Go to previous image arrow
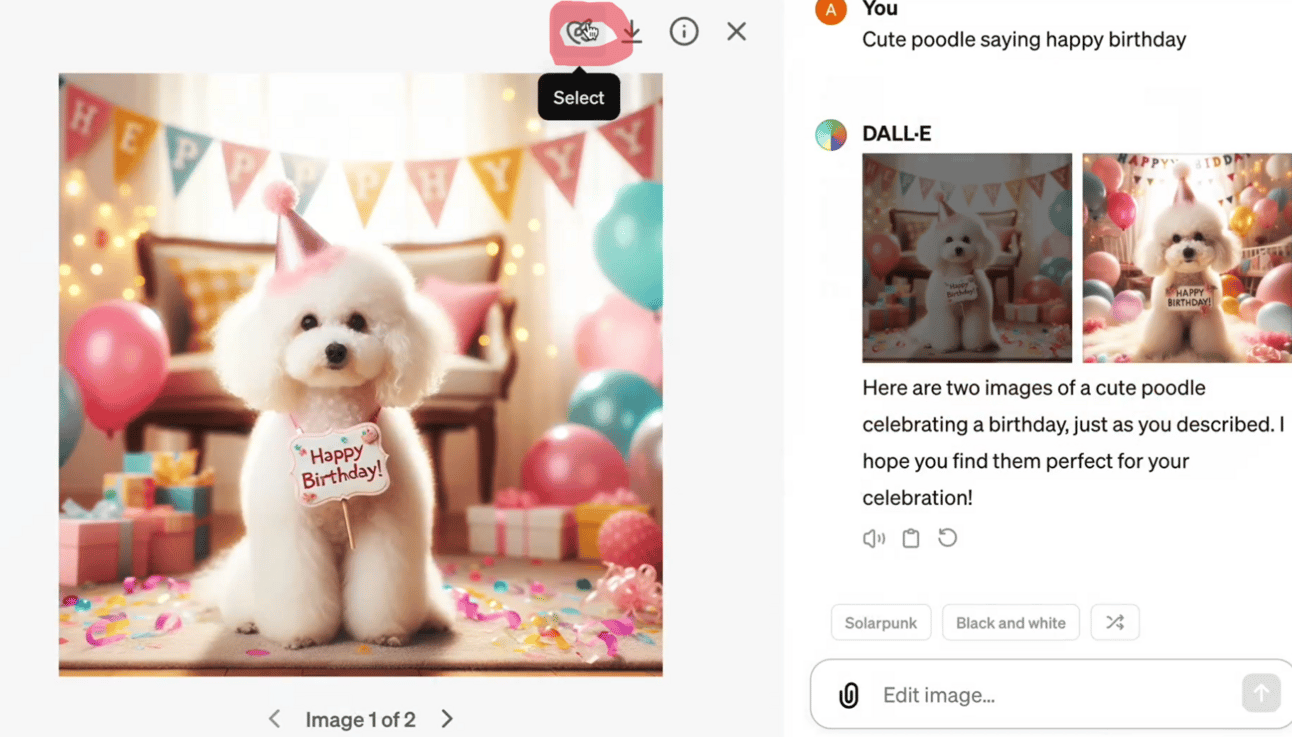1292x737 pixels. (x=275, y=719)
